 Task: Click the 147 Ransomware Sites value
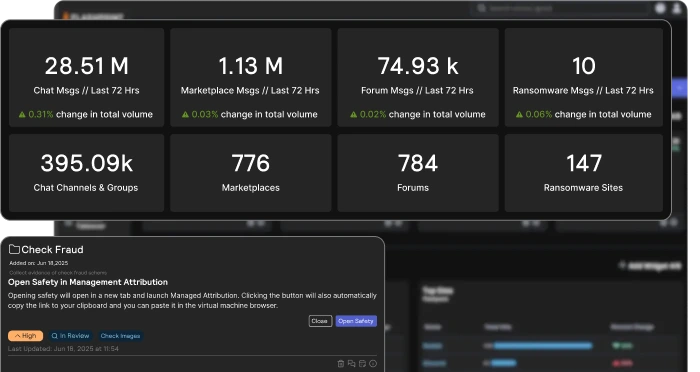pos(584,163)
